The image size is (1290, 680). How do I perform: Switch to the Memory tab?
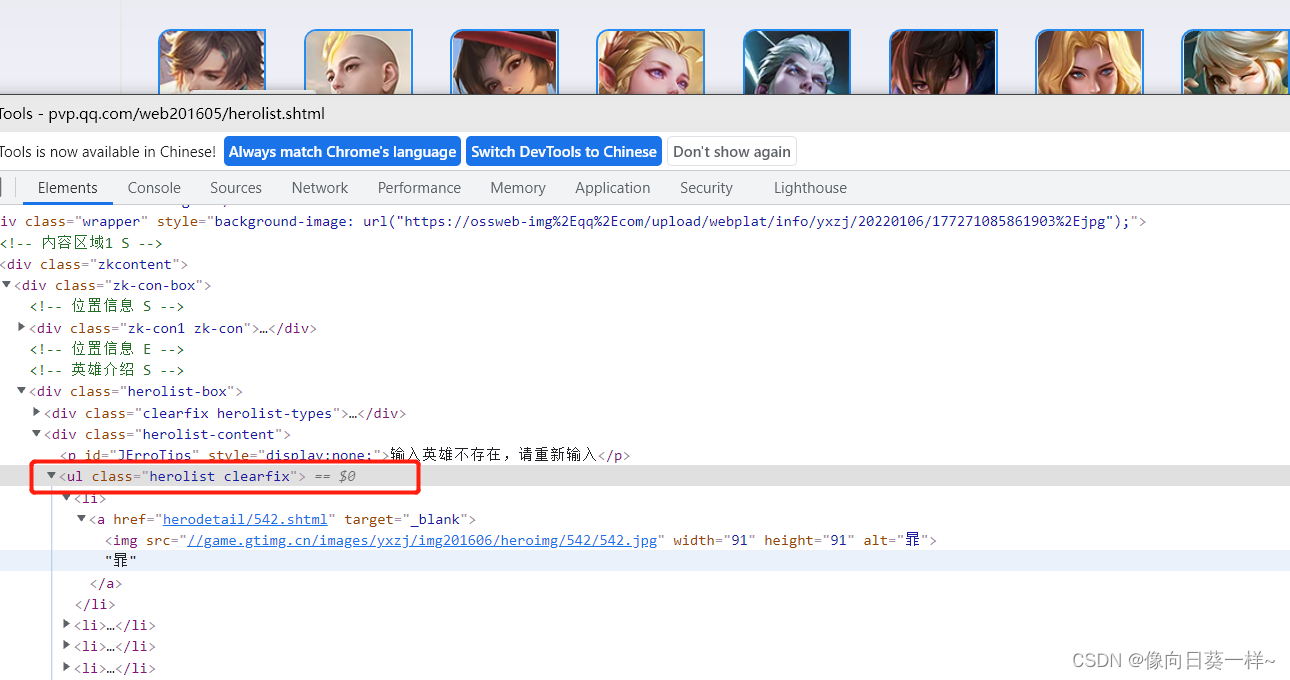click(517, 187)
